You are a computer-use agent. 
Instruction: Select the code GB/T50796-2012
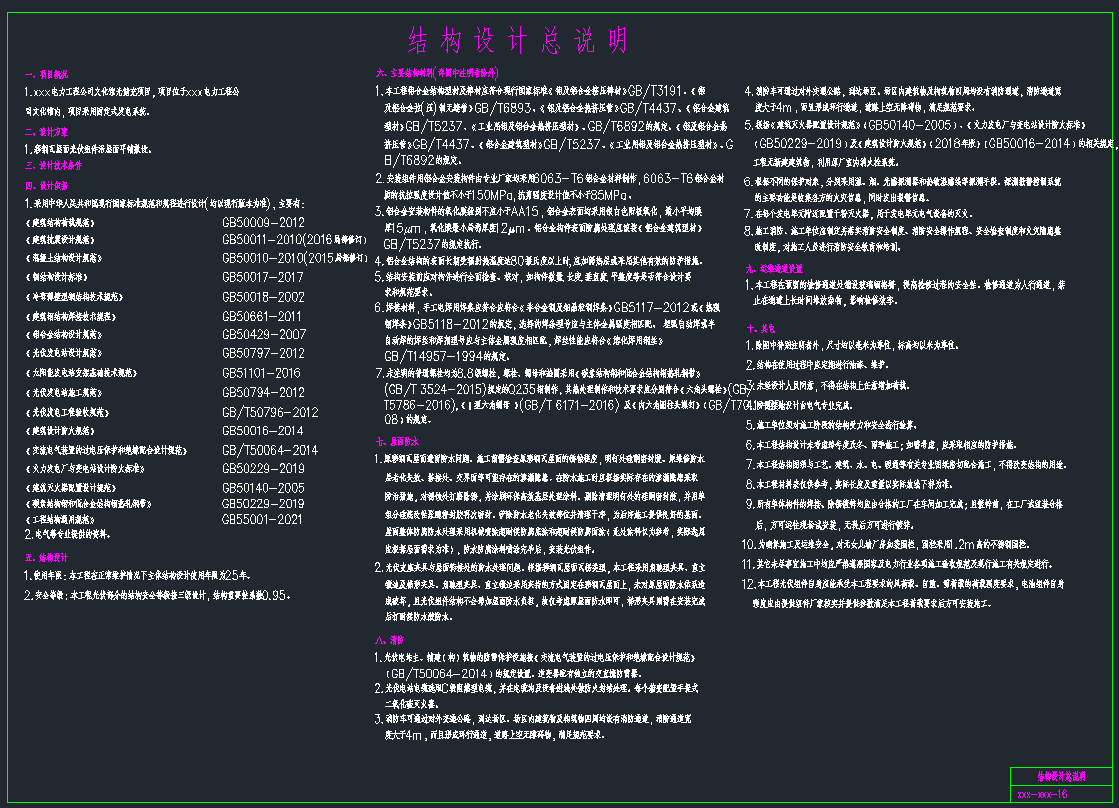pos(270,412)
